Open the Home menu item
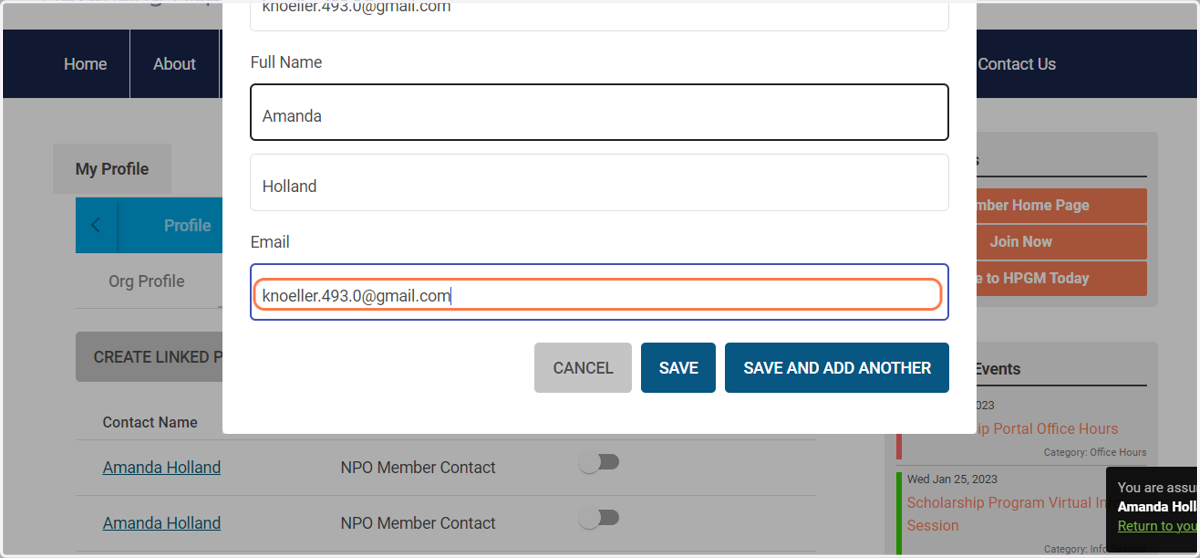This screenshot has height=558, width=1200. [85, 64]
